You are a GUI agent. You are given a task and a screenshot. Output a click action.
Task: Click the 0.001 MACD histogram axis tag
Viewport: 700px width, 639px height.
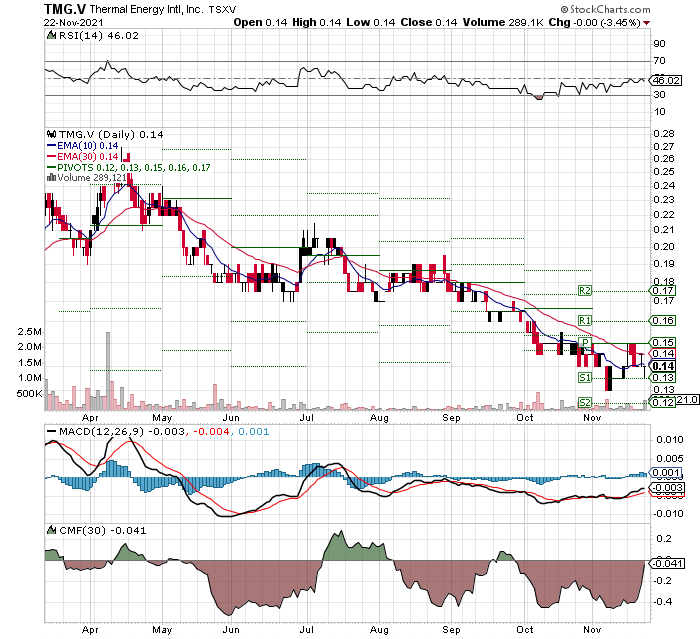(666, 473)
